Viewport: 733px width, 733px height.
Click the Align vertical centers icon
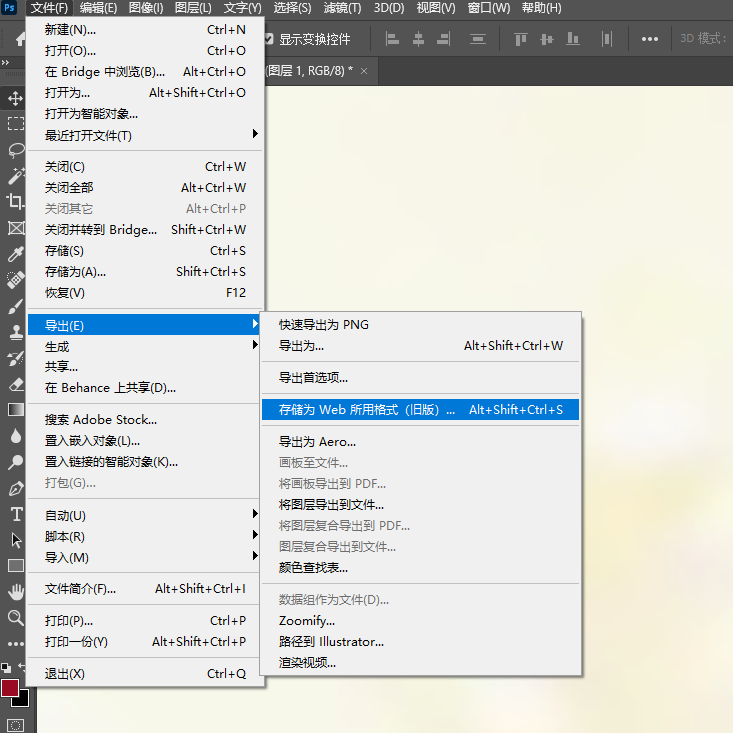click(546, 39)
